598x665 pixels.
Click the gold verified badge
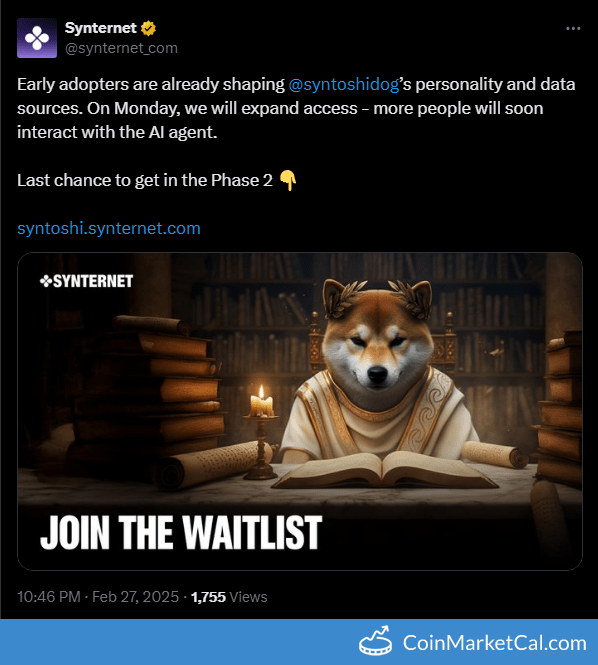148,28
